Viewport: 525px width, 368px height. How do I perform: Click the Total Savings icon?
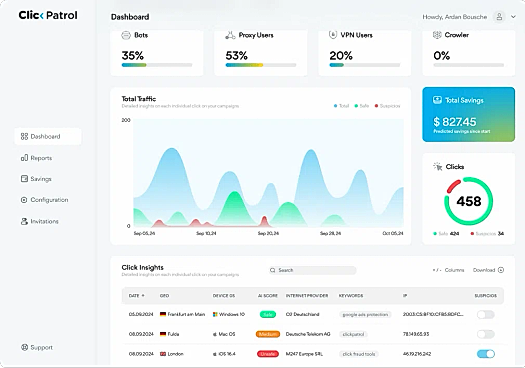(x=437, y=100)
